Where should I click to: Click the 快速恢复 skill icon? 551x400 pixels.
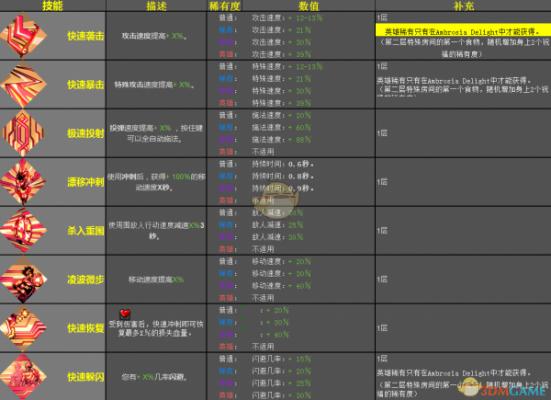coord(23,328)
